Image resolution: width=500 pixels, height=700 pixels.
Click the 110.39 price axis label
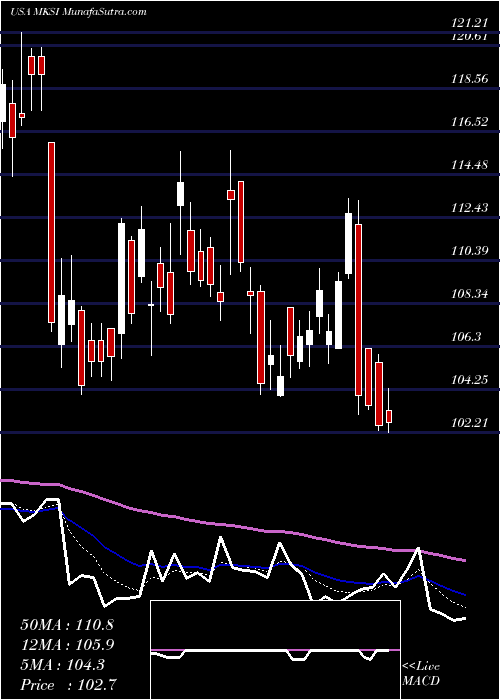click(x=470, y=251)
